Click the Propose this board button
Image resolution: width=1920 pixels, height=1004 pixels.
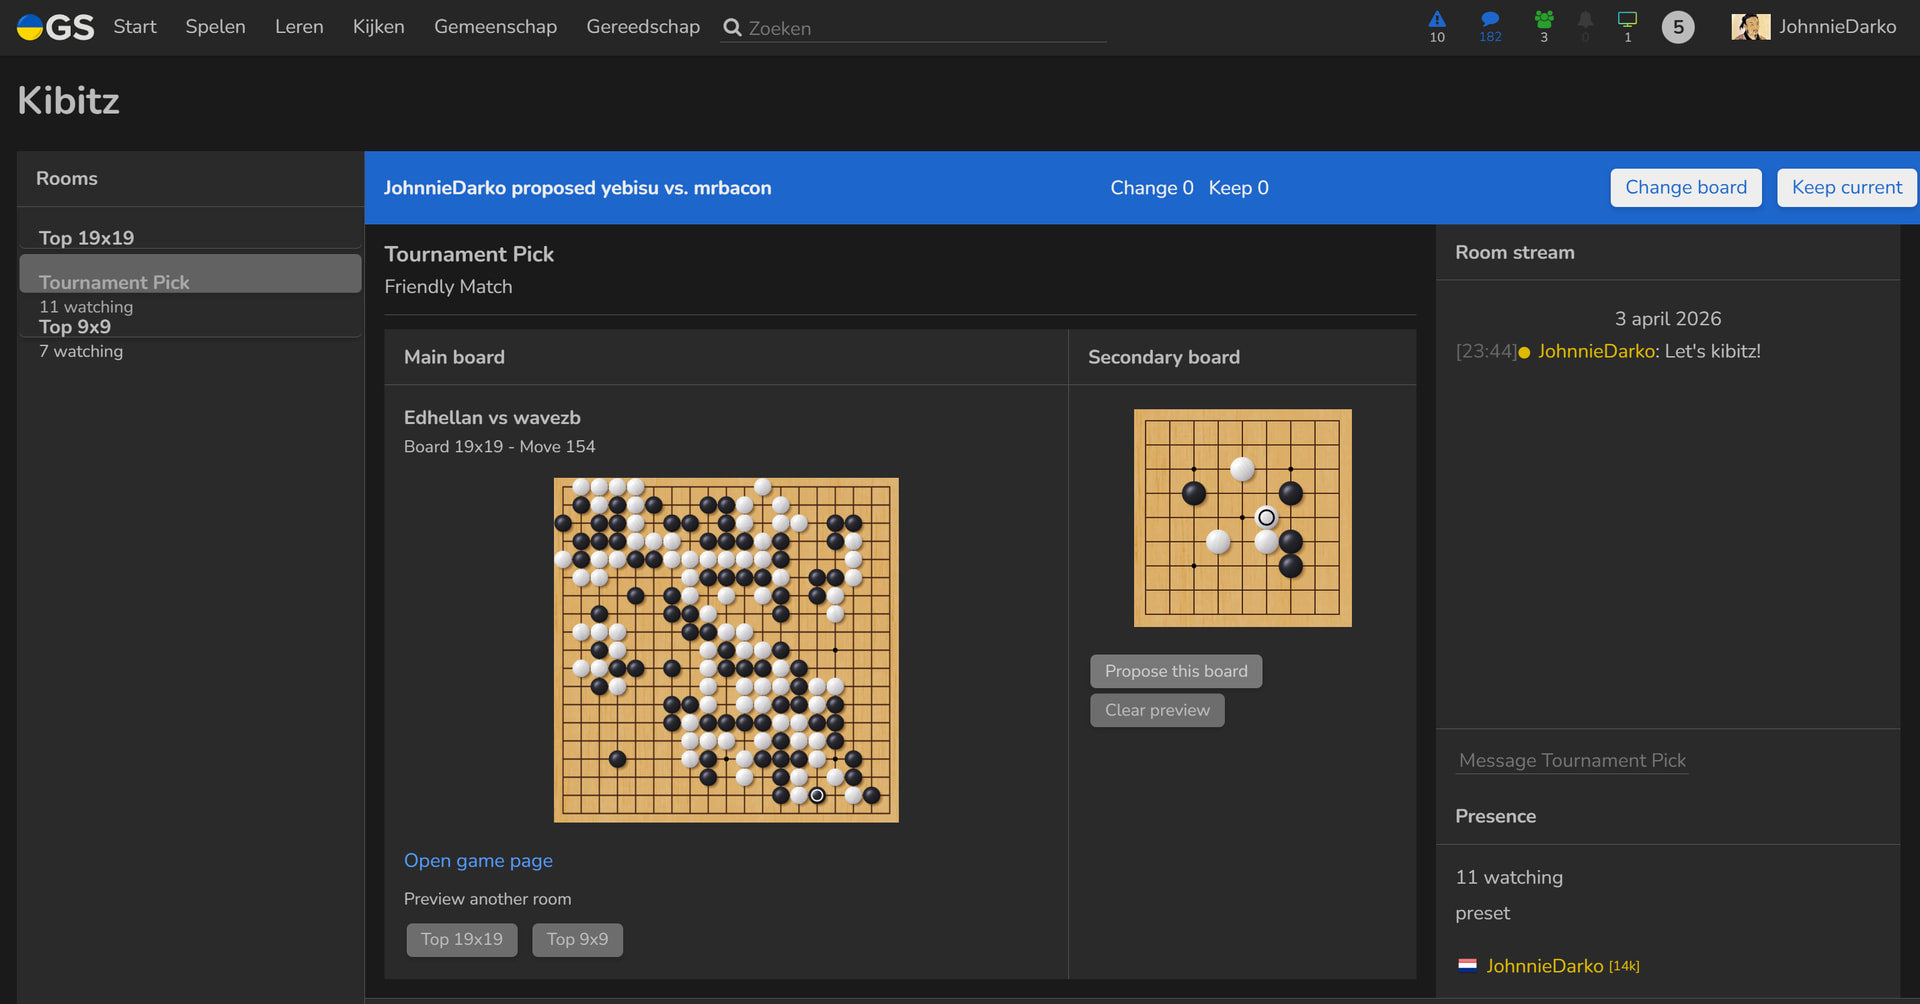point(1176,671)
